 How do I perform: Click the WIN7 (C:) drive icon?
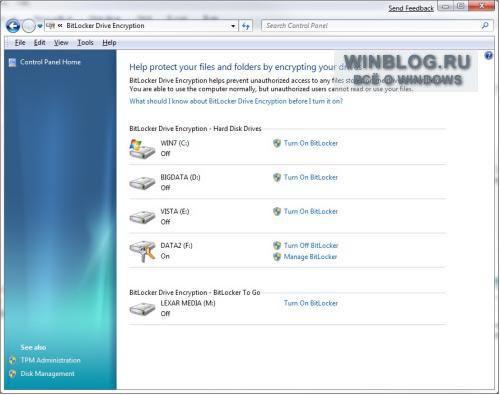point(142,149)
